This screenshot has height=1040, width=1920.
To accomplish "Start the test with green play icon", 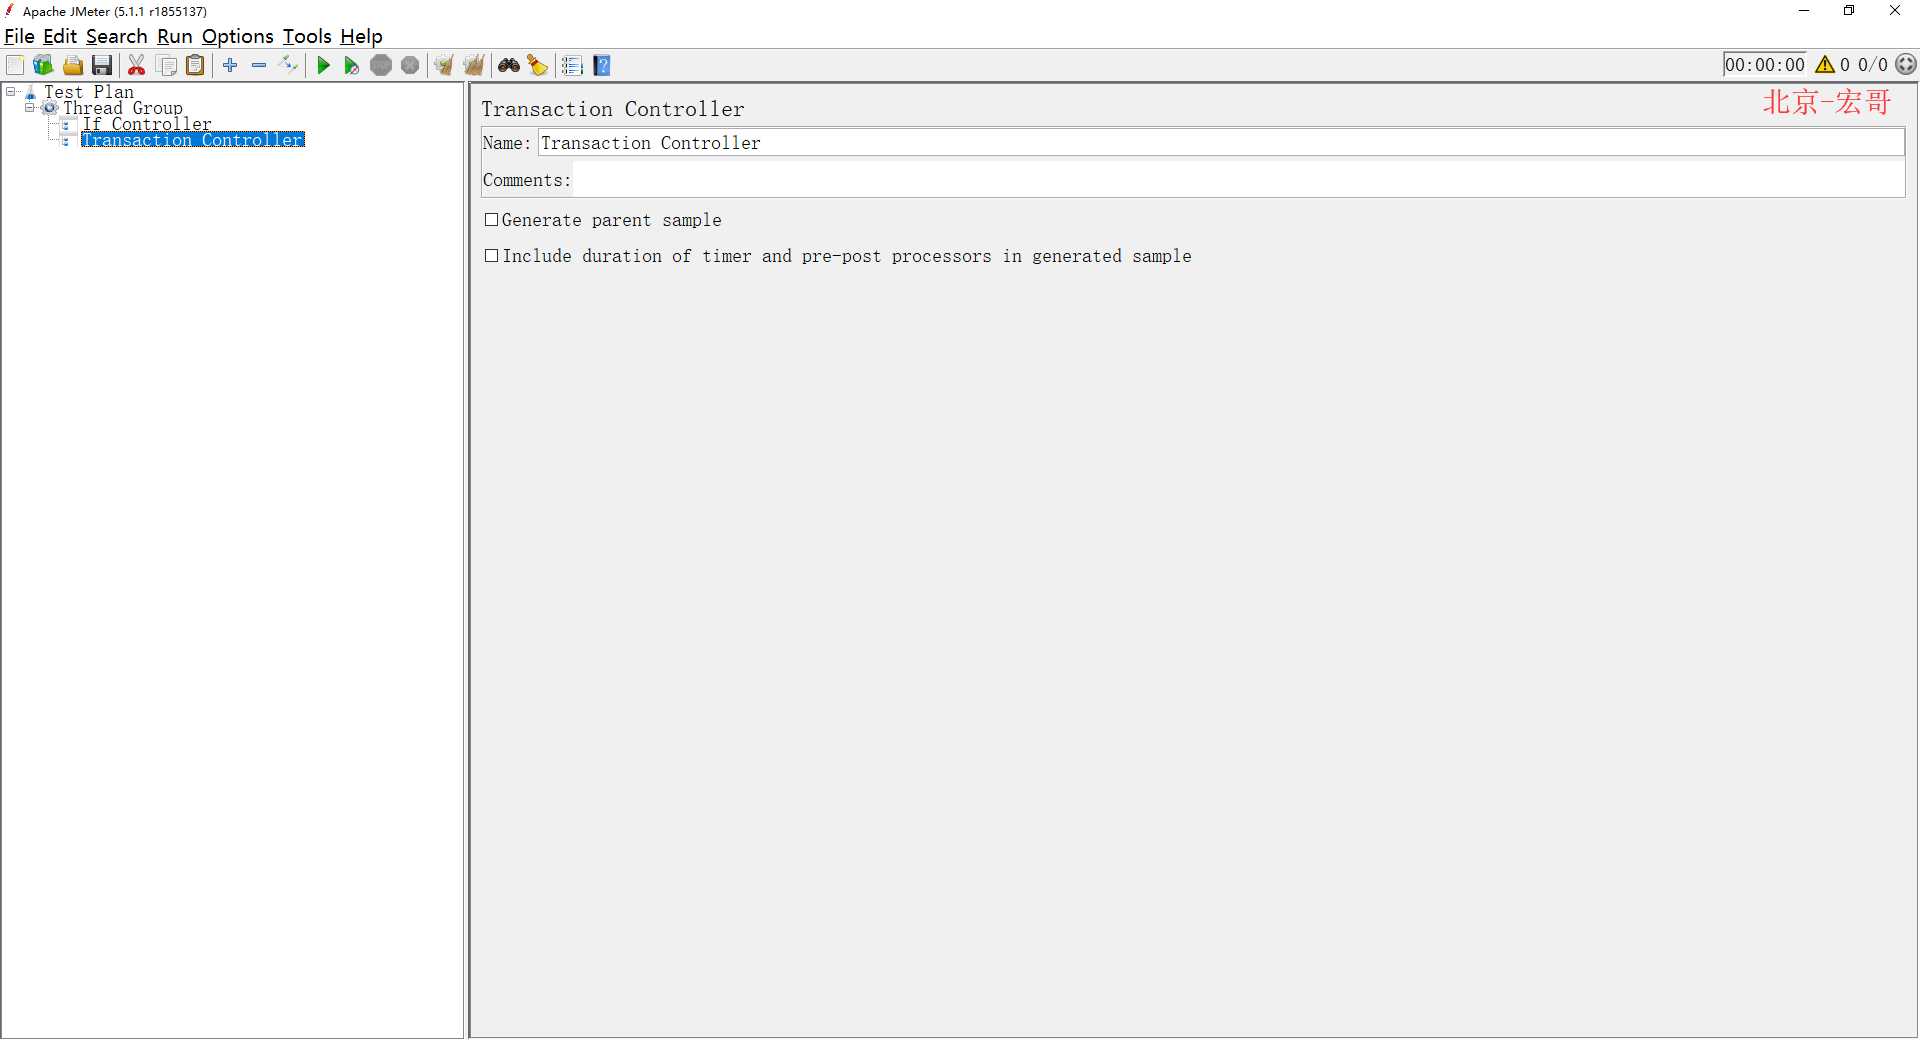I will point(323,65).
